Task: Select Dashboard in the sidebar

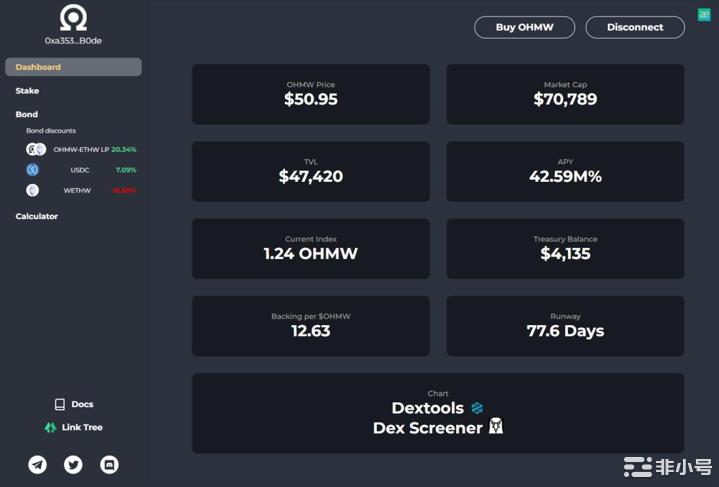Action: pos(73,67)
